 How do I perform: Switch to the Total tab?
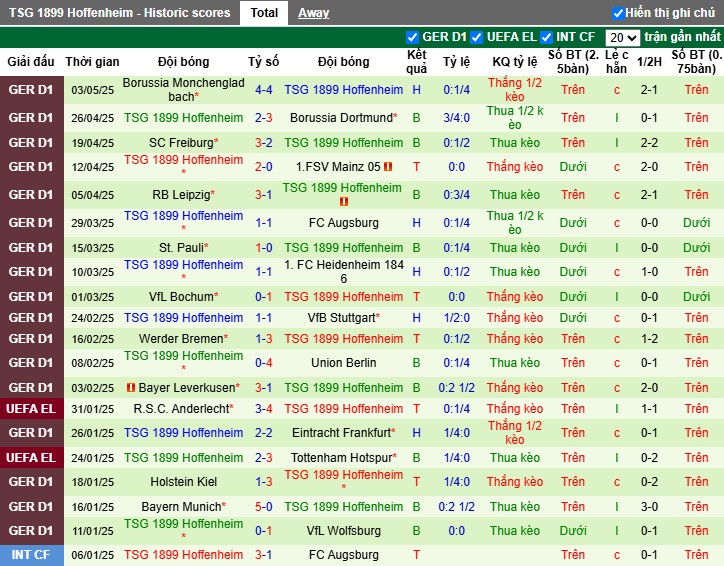(264, 12)
